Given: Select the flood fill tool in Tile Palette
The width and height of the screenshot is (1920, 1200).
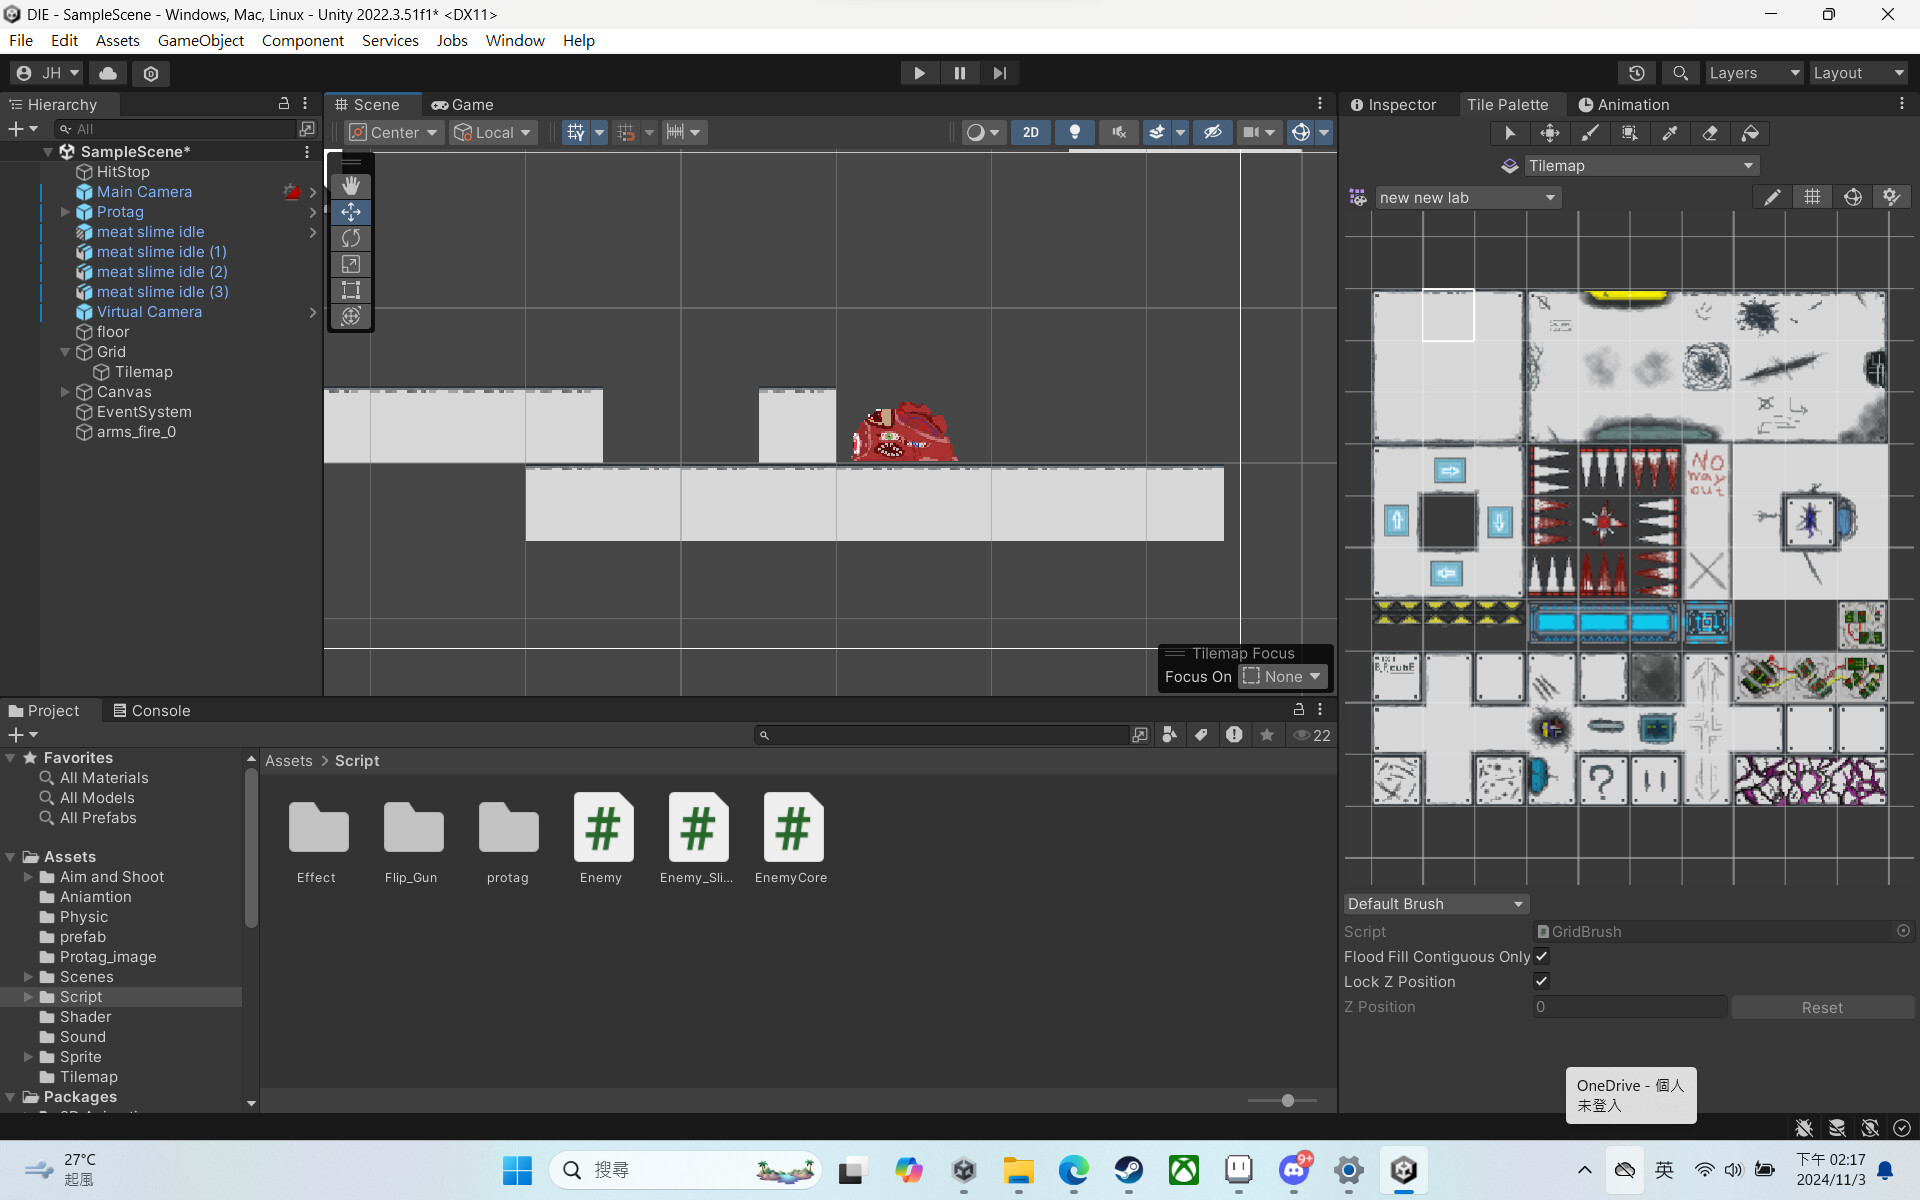Looking at the screenshot, I should point(1750,133).
